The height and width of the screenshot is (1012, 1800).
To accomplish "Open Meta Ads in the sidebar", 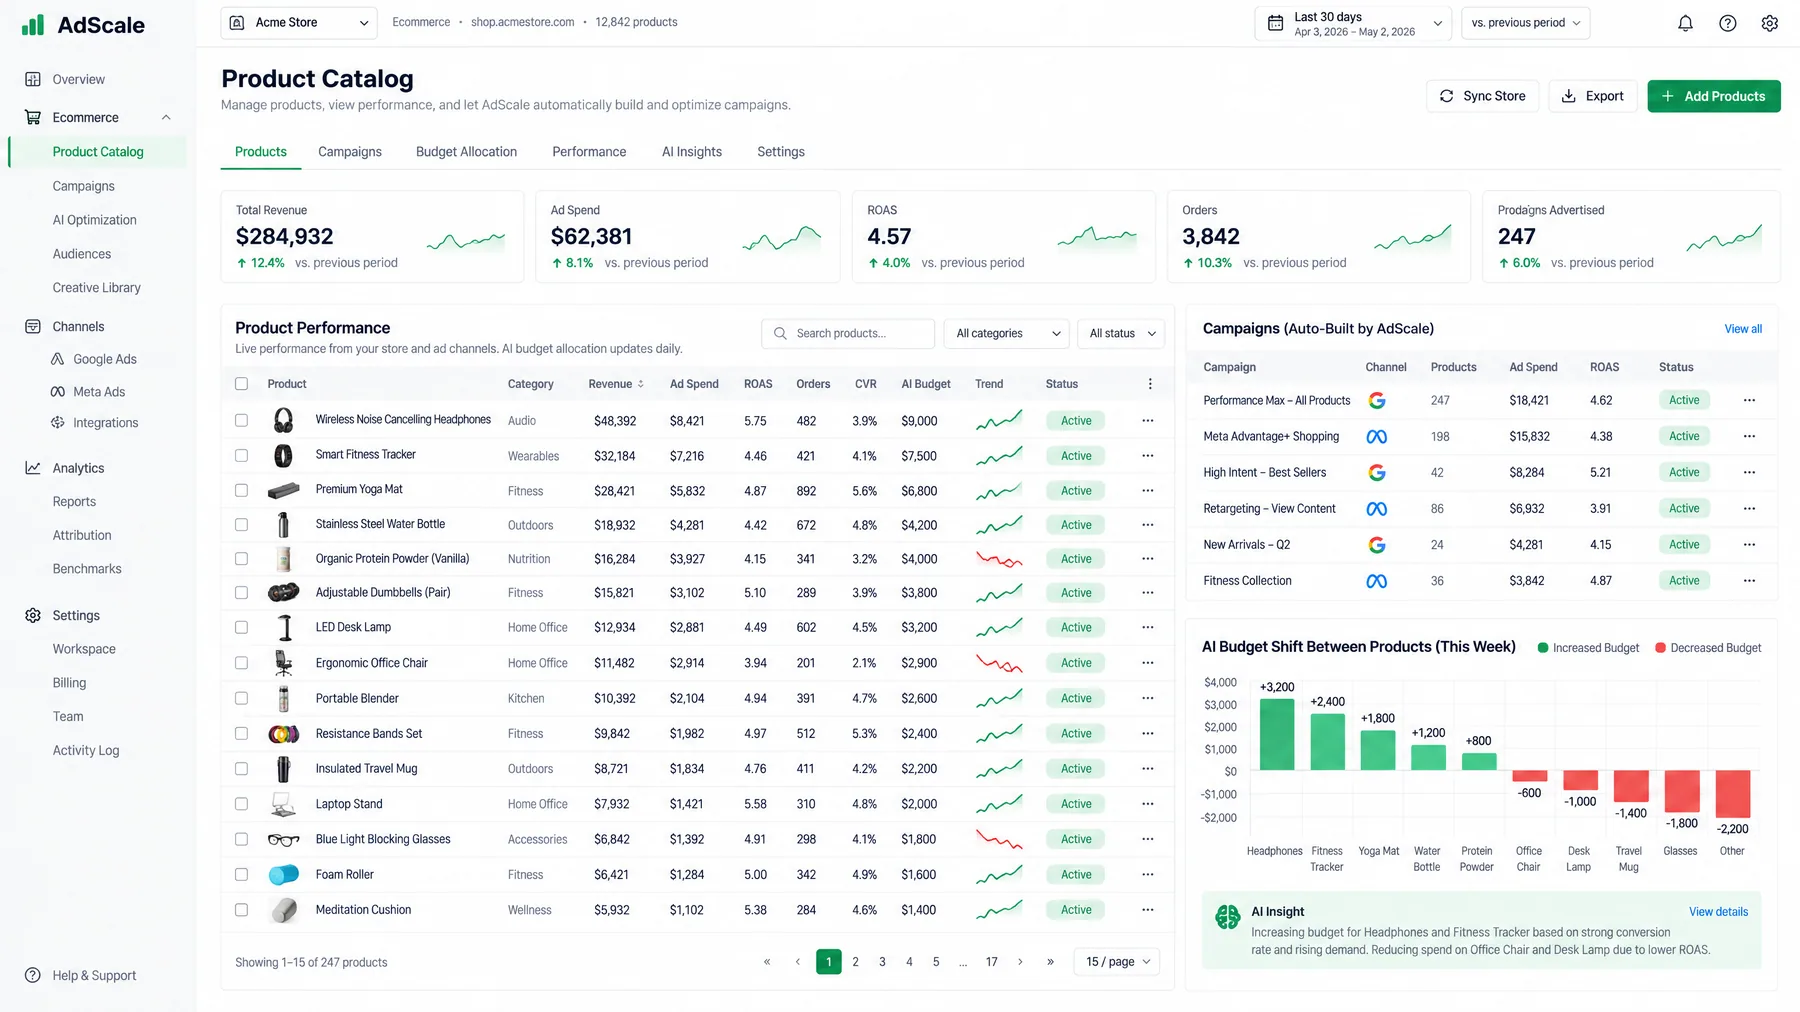I will point(99,392).
